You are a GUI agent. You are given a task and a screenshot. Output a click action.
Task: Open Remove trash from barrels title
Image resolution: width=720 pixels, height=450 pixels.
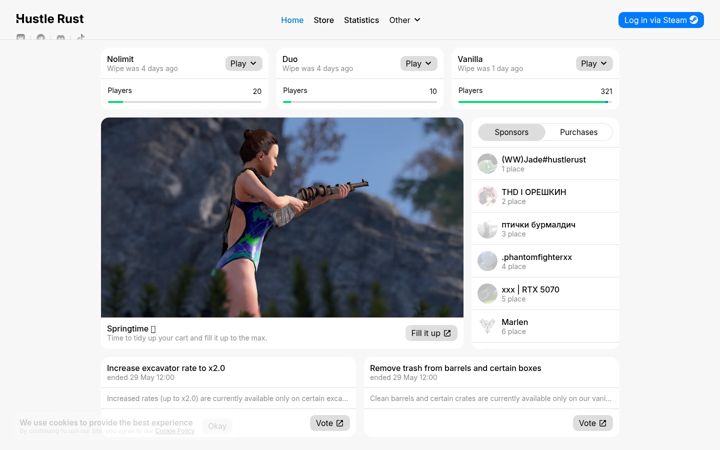[456, 368]
